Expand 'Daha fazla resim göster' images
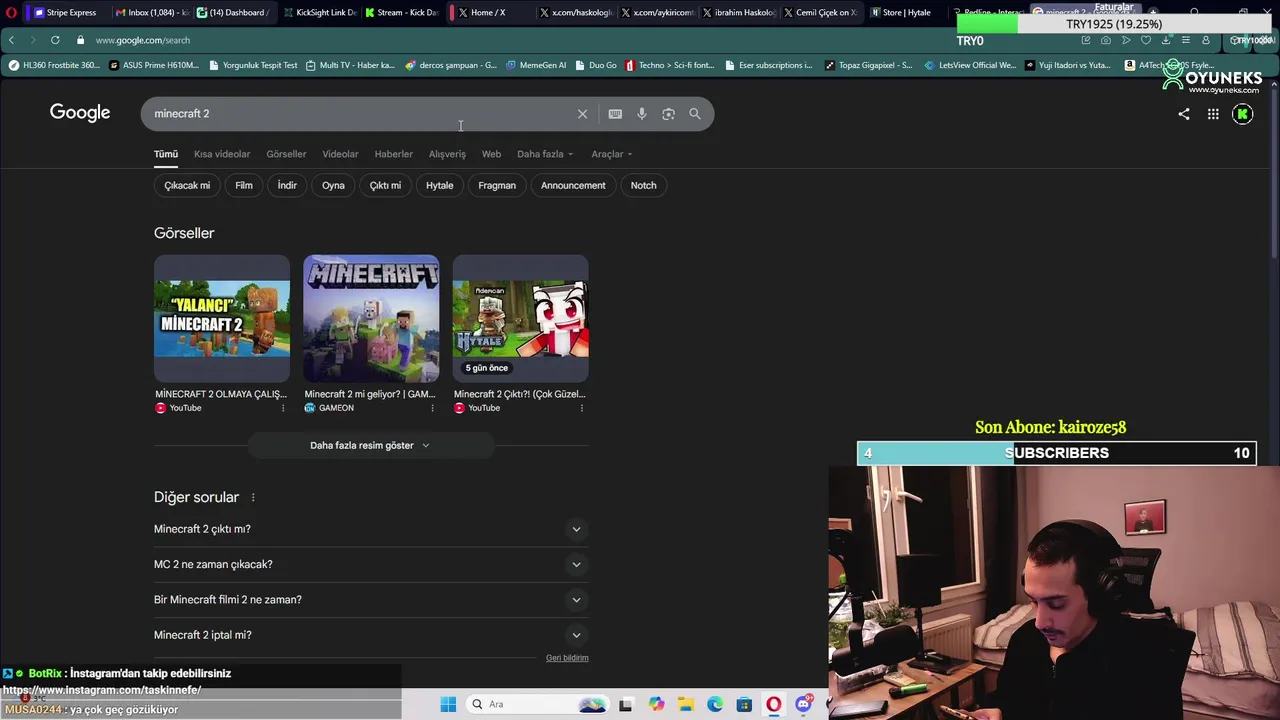Viewport: 1280px width, 720px height. (370, 446)
